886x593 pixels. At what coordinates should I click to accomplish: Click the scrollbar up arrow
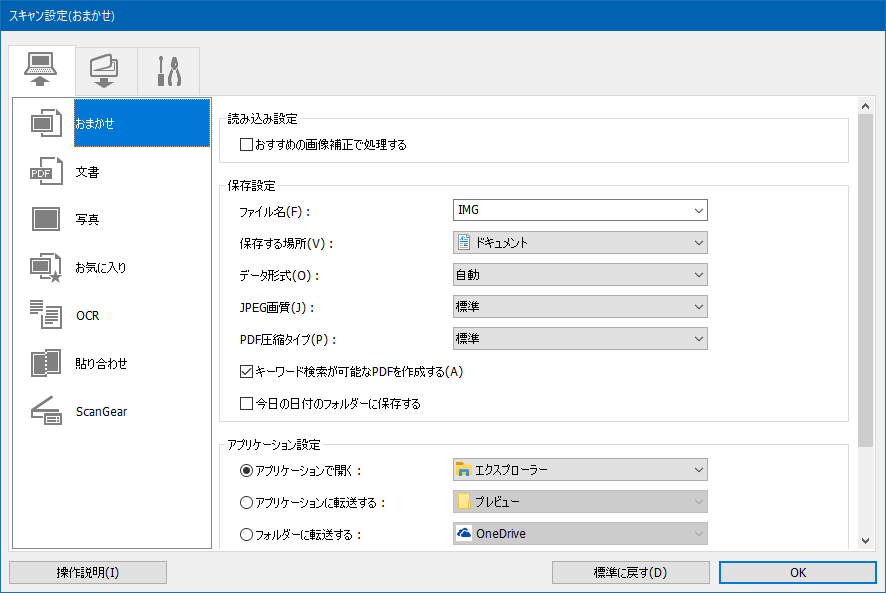tap(865, 106)
